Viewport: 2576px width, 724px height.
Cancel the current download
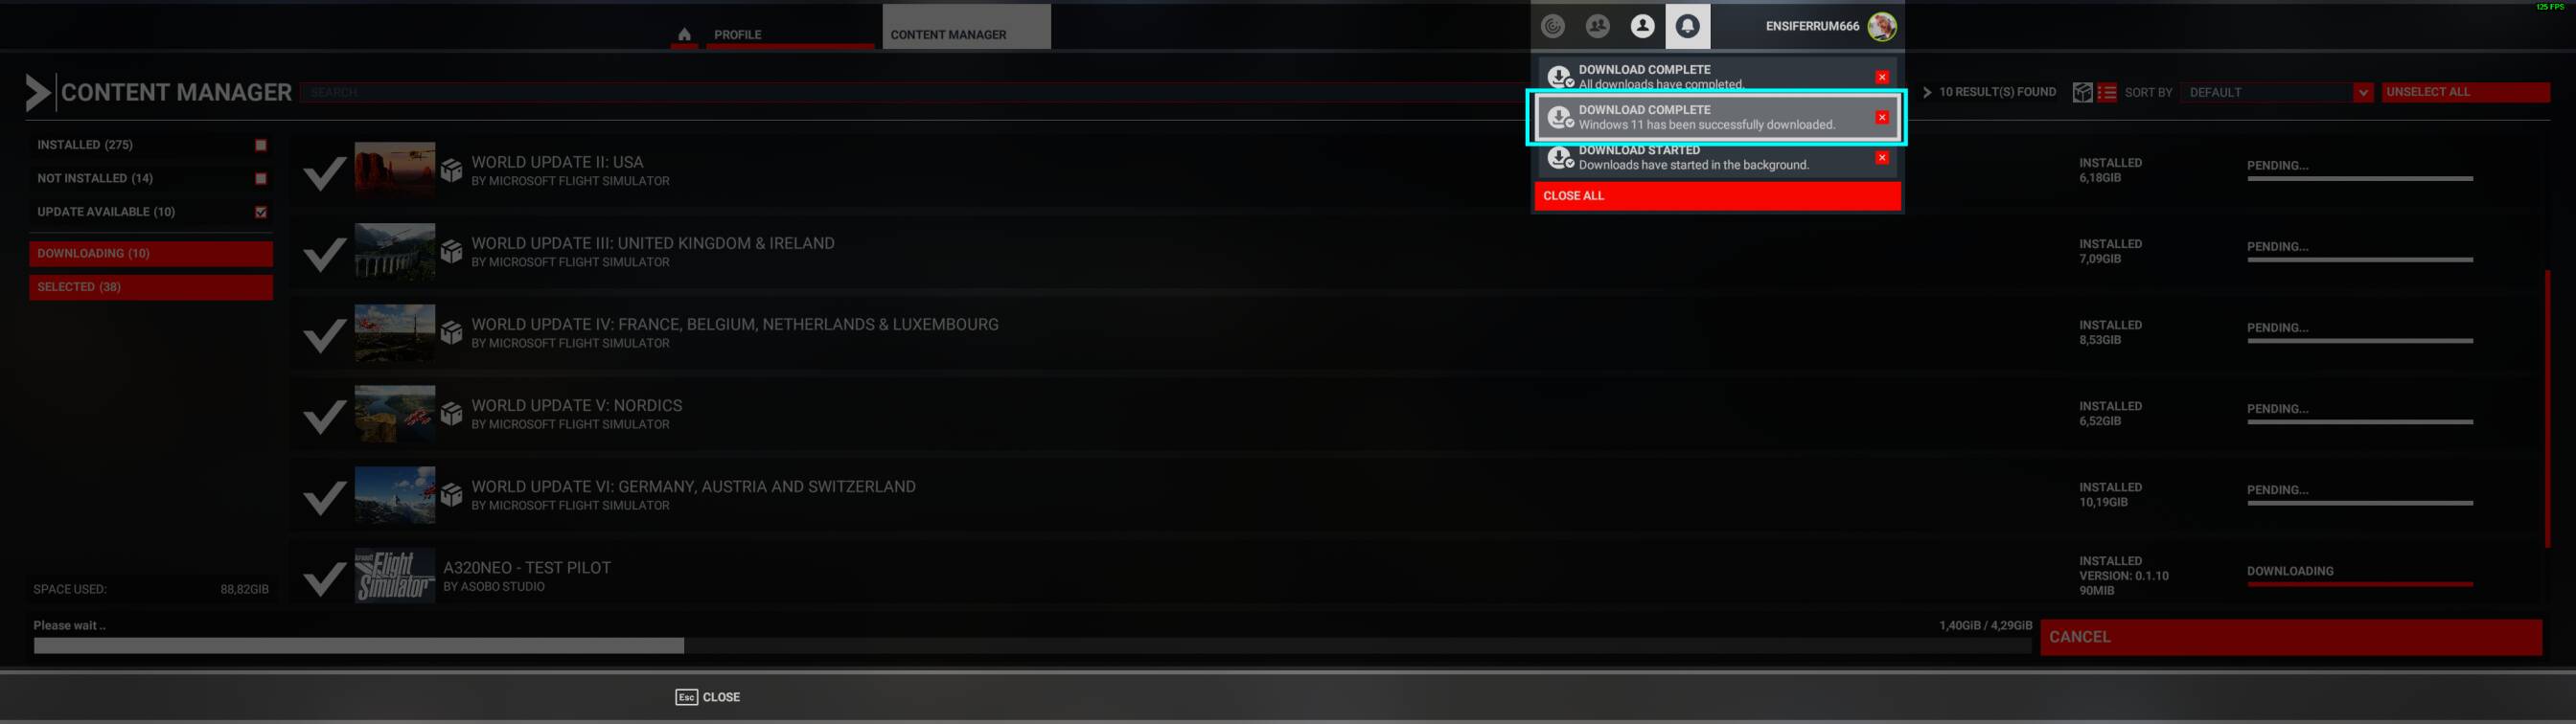(2291, 637)
